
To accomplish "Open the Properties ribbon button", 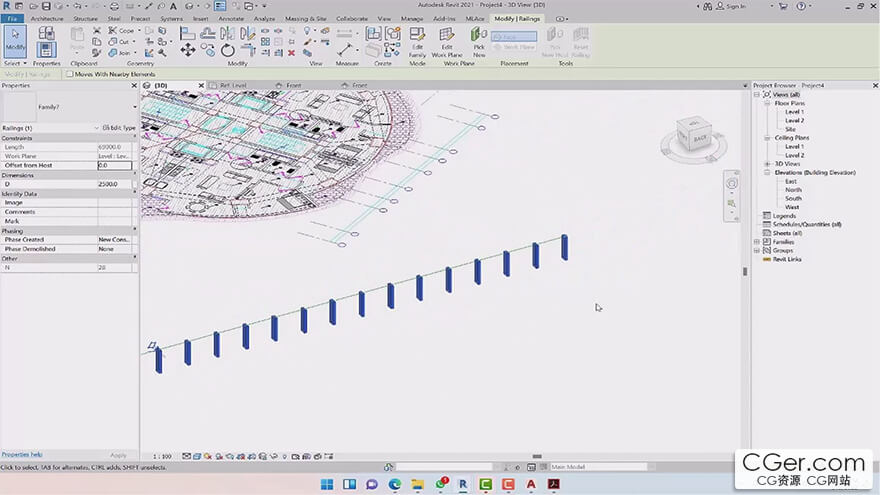I will (x=46, y=41).
